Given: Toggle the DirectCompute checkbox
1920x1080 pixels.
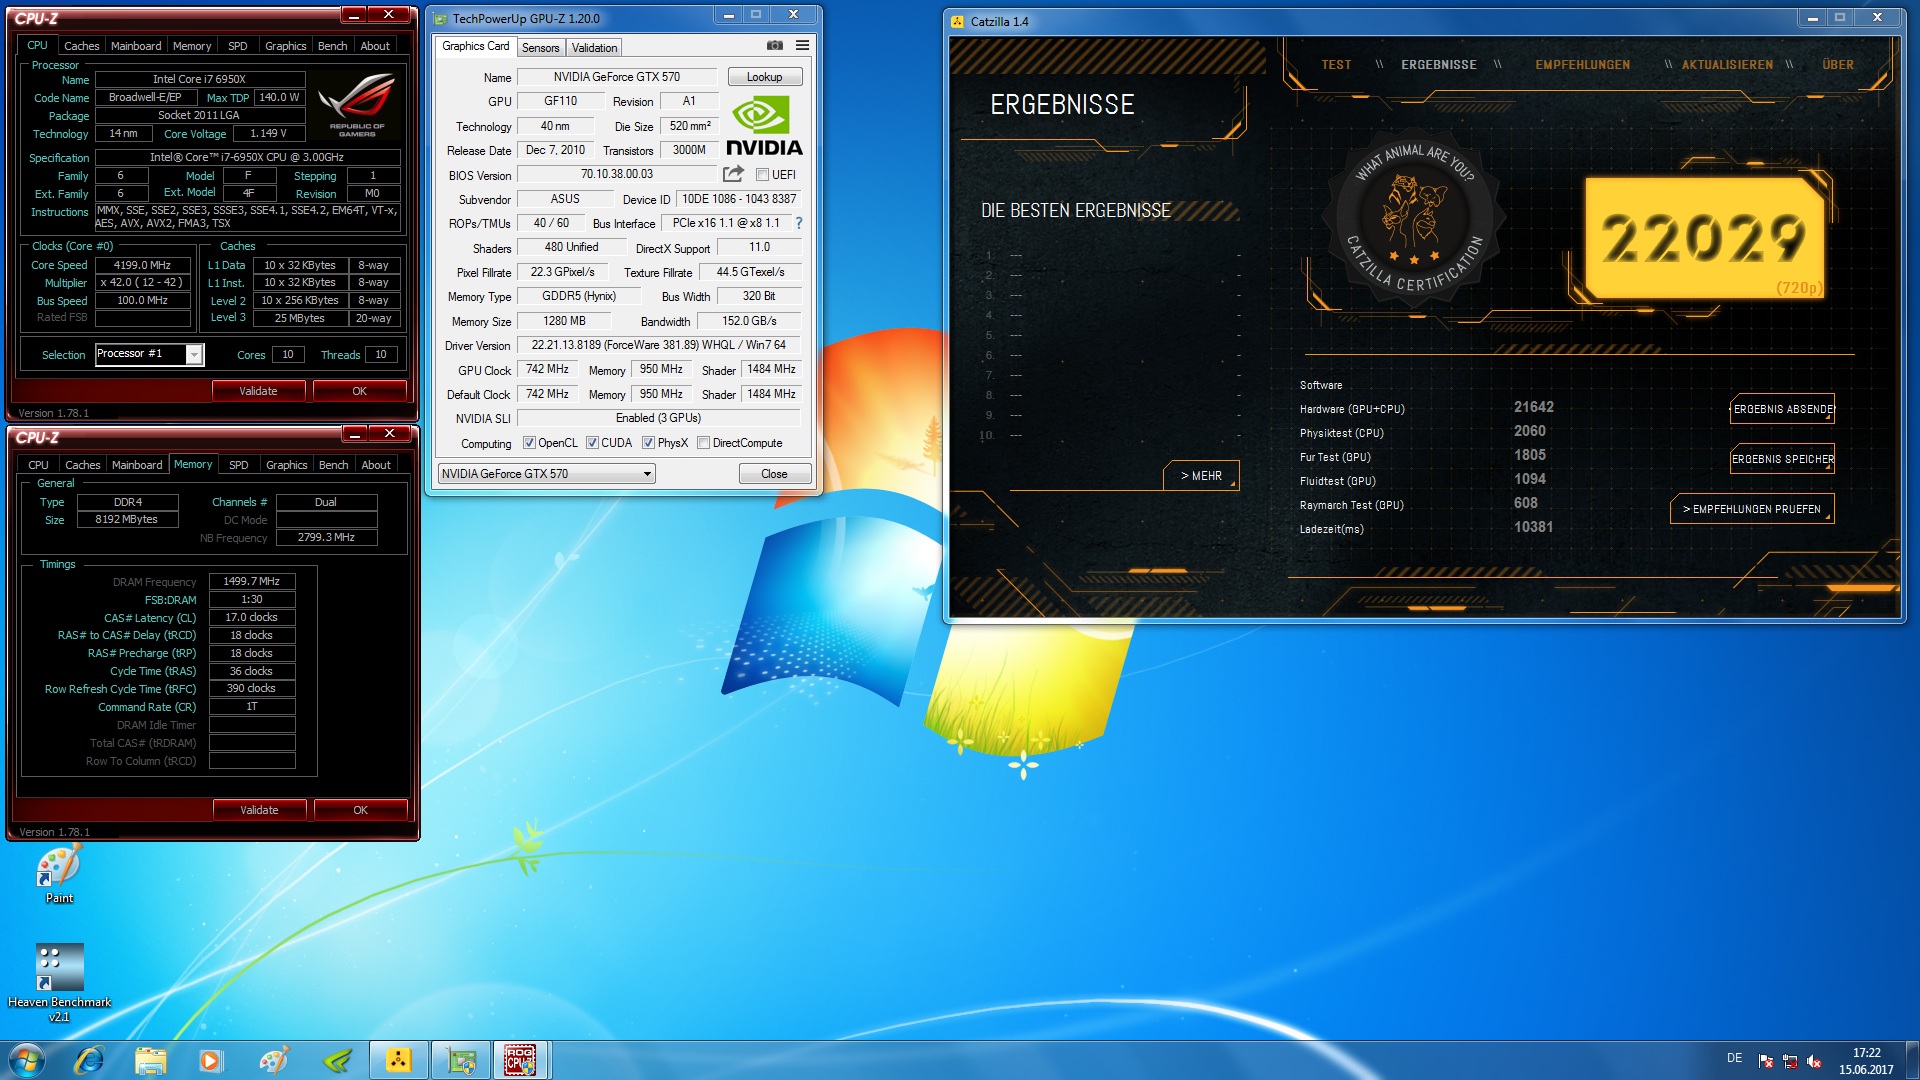Looking at the screenshot, I should coord(704,443).
